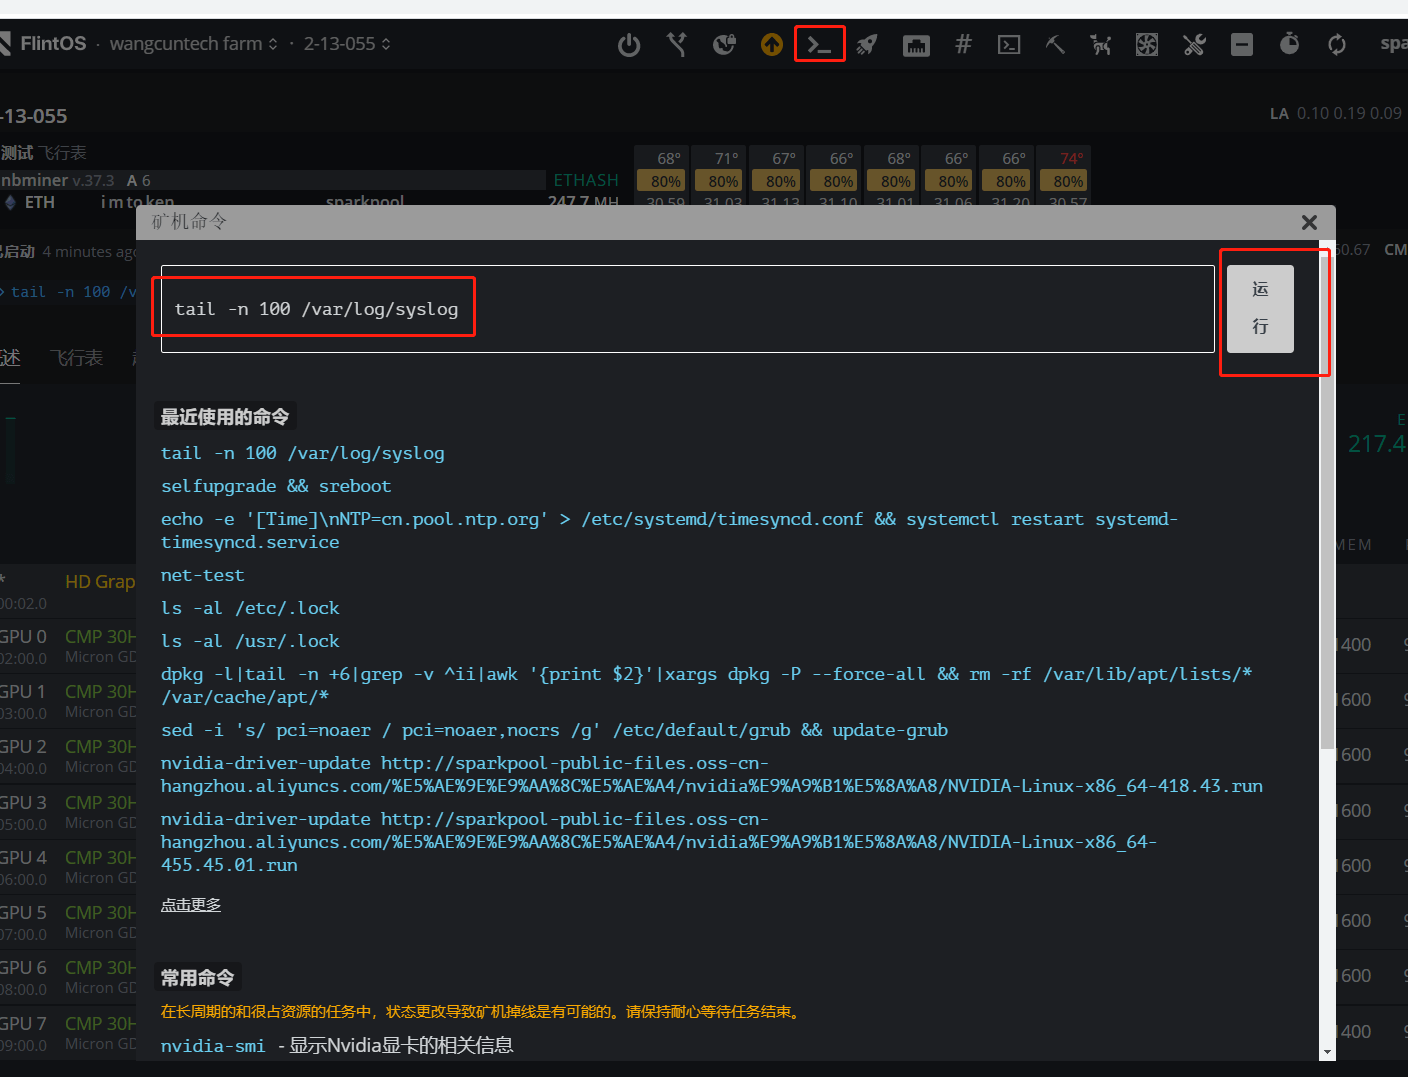The width and height of the screenshot is (1408, 1077).
Task: Click the timer icon near the toolbar's right end
Action: point(1289,44)
